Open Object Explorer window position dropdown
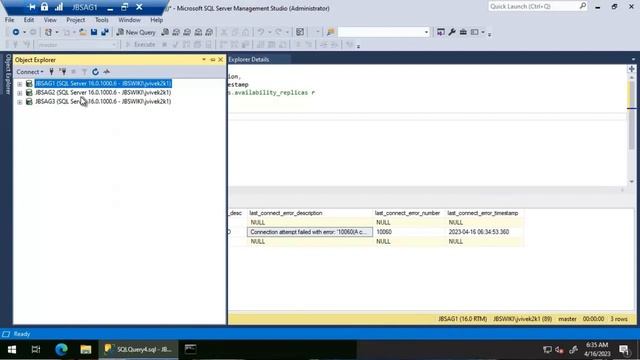Screen dimensions: 640x360 (x=204, y=60)
